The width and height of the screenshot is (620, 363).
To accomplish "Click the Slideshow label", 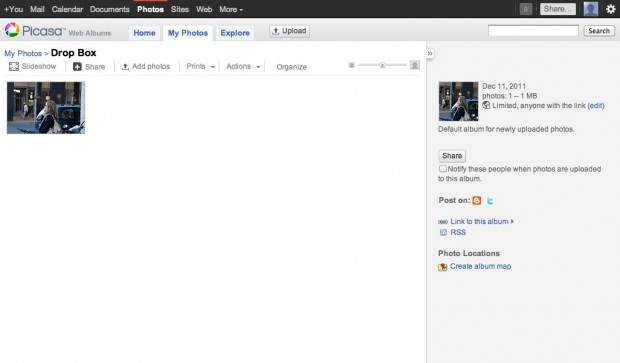I will pyautogui.click(x=39, y=66).
